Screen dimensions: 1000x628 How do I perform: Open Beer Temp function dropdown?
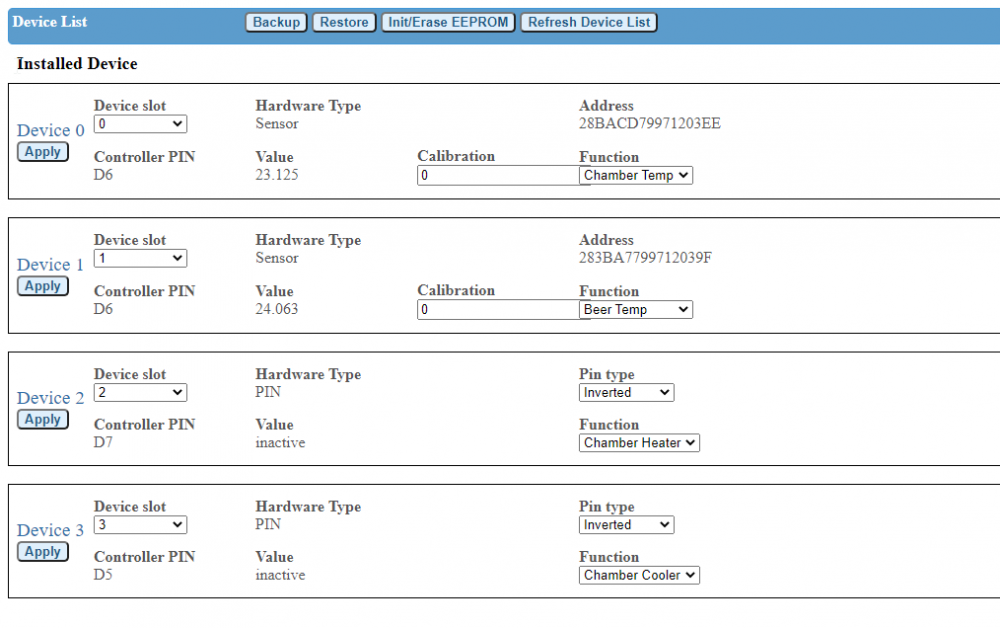click(636, 310)
